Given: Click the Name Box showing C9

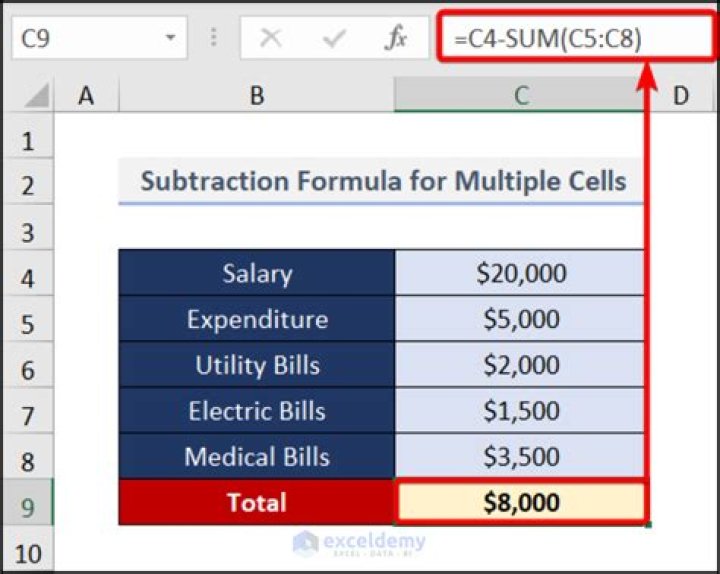Looking at the screenshot, I should point(99,38).
